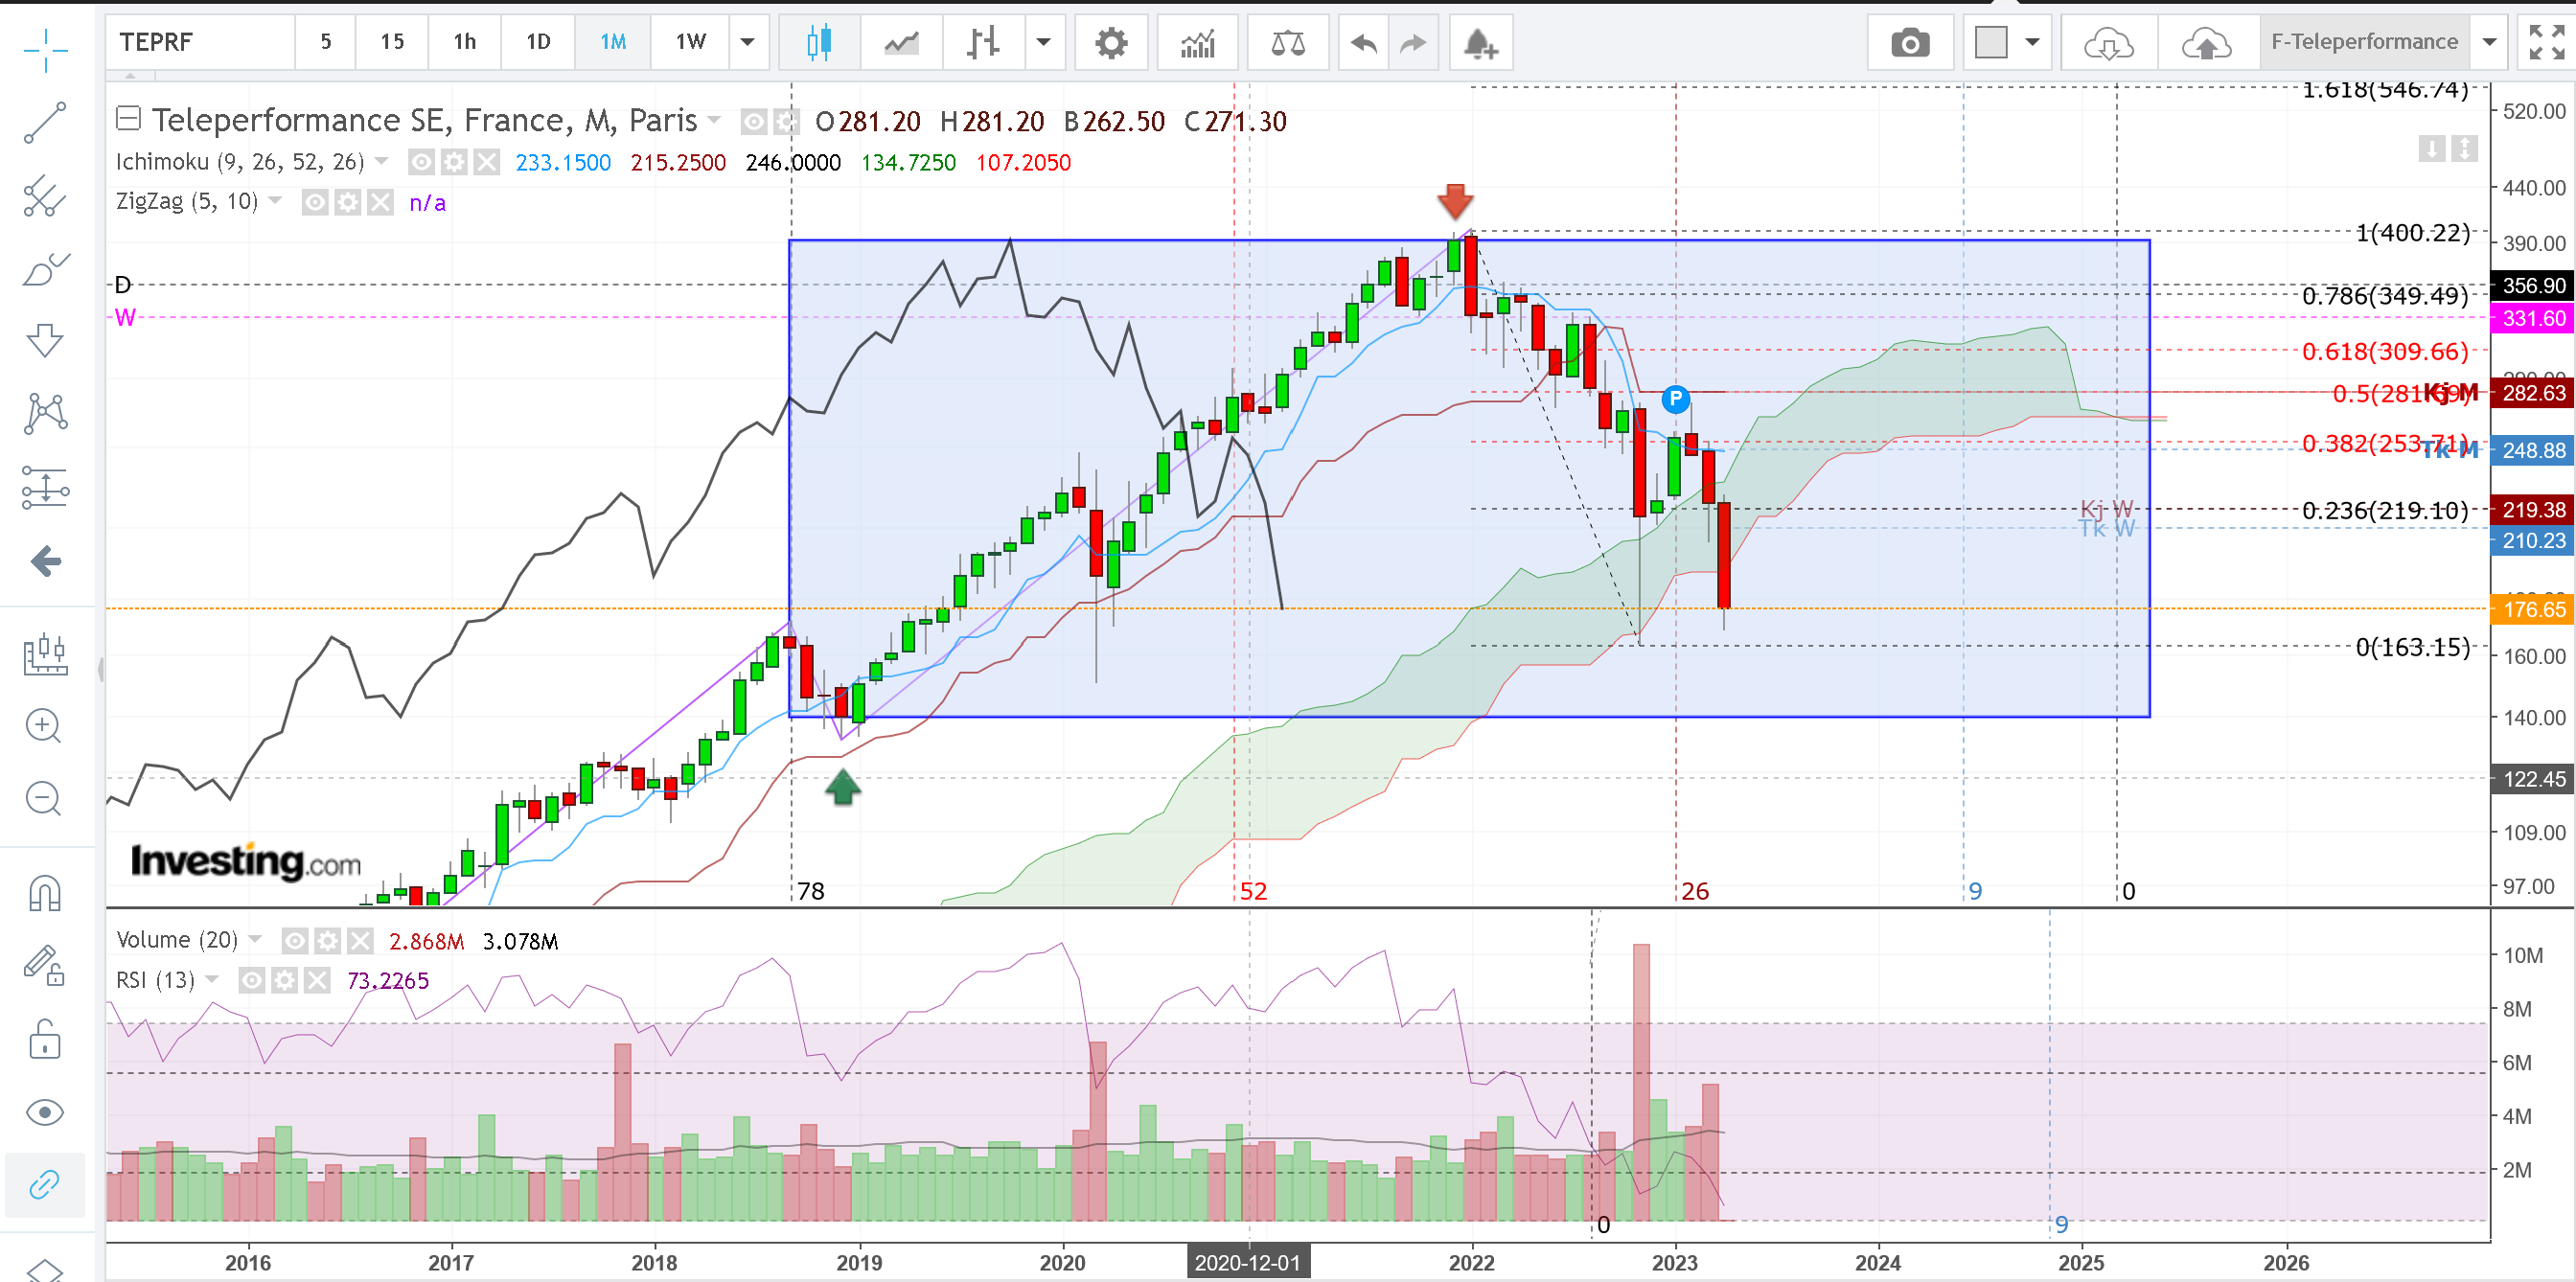The height and width of the screenshot is (1282, 2576).
Task: Toggle magnet mode for drawings
Action: tap(45, 893)
